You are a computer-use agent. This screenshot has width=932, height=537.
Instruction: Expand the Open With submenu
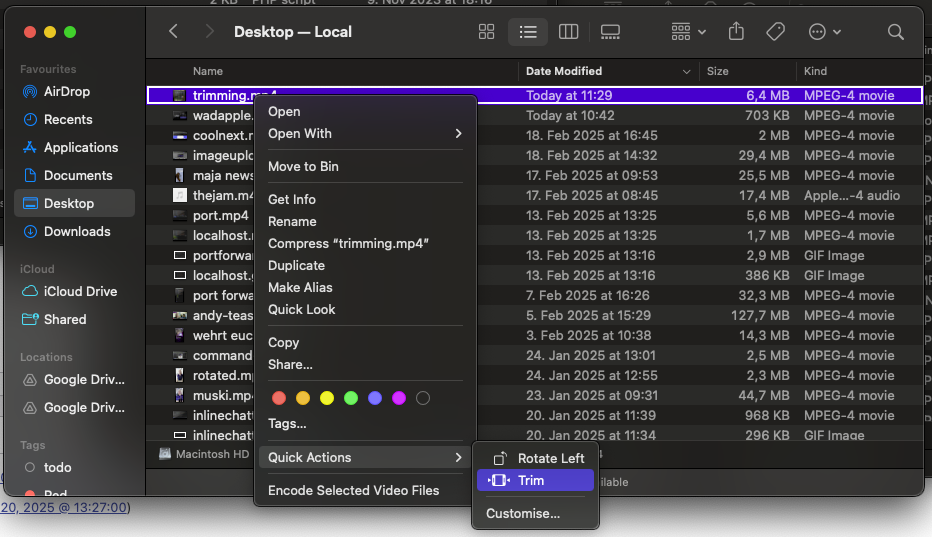pos(365,134)
